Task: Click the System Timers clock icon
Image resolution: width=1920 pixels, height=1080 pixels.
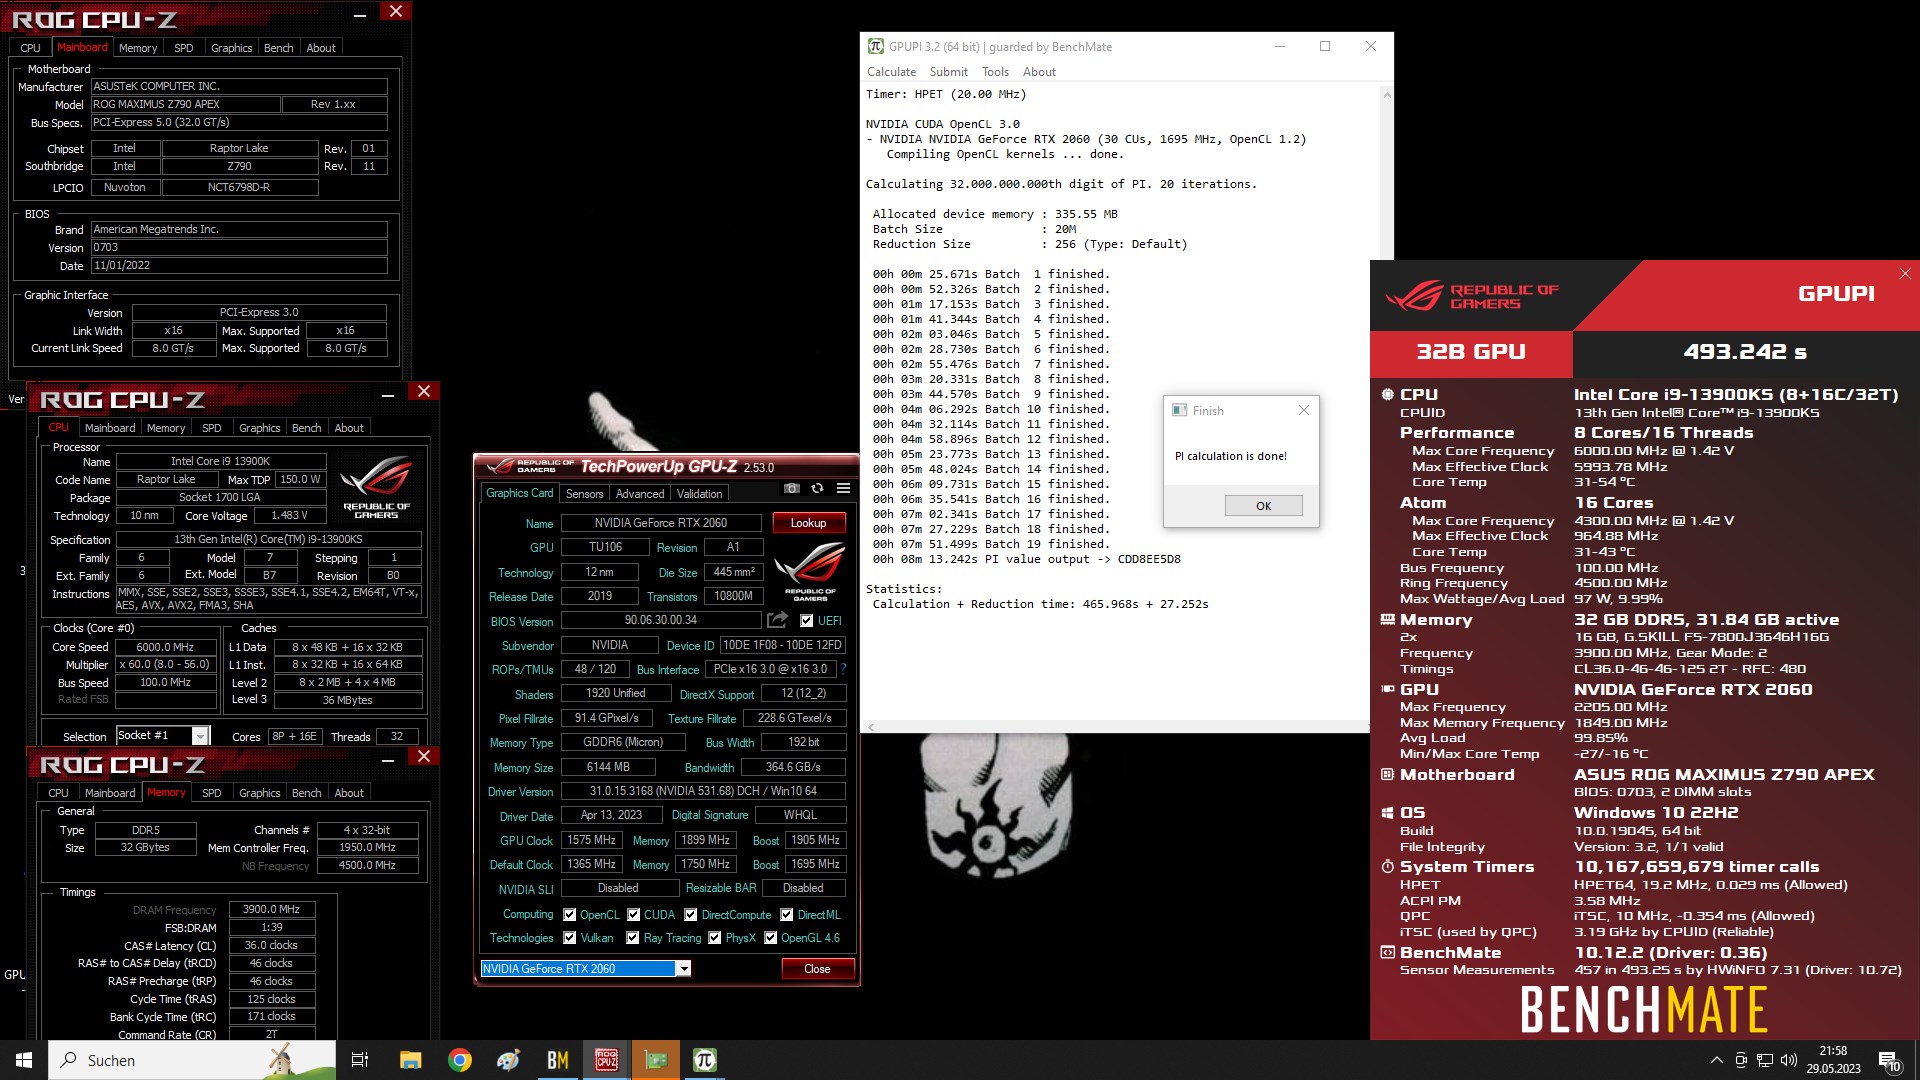Action: [x=1387, y=867]
